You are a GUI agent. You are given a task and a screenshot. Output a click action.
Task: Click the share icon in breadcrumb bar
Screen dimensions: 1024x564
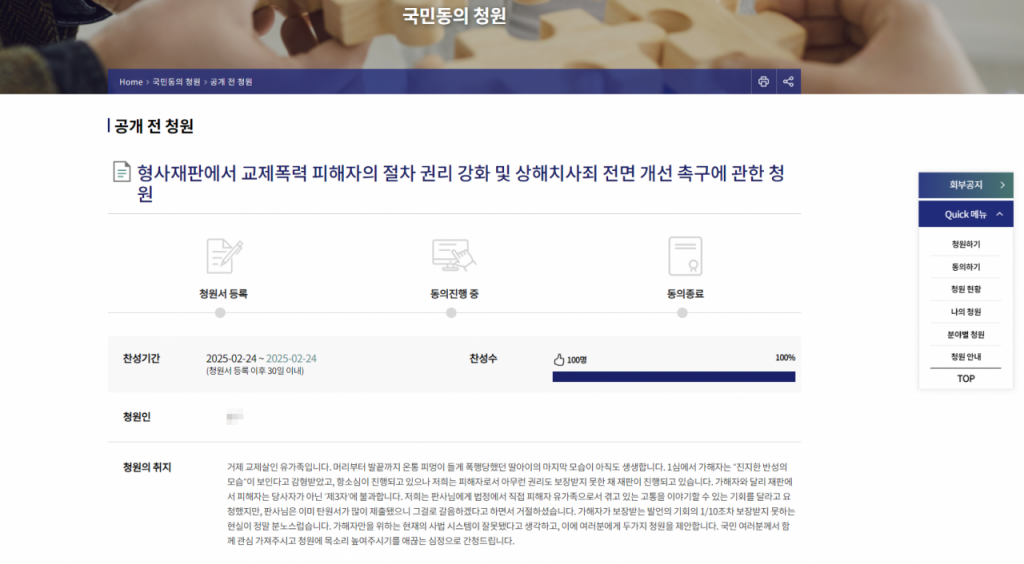click(788, 82)
